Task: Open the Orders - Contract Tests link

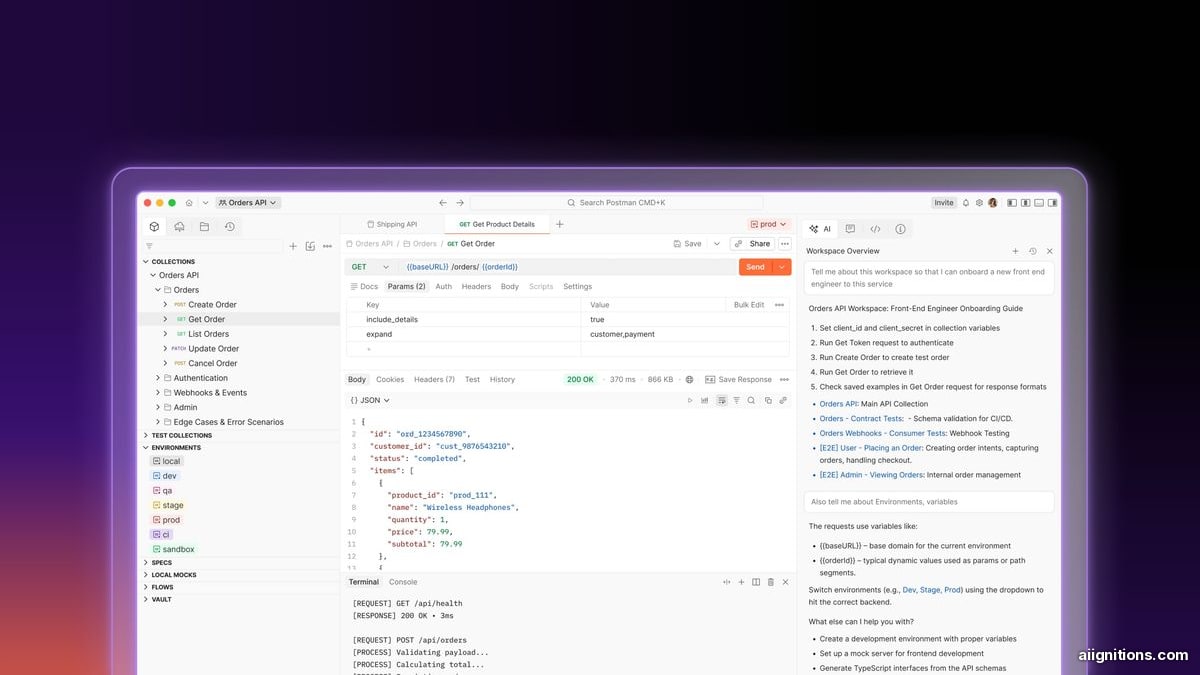Action: 861,419
